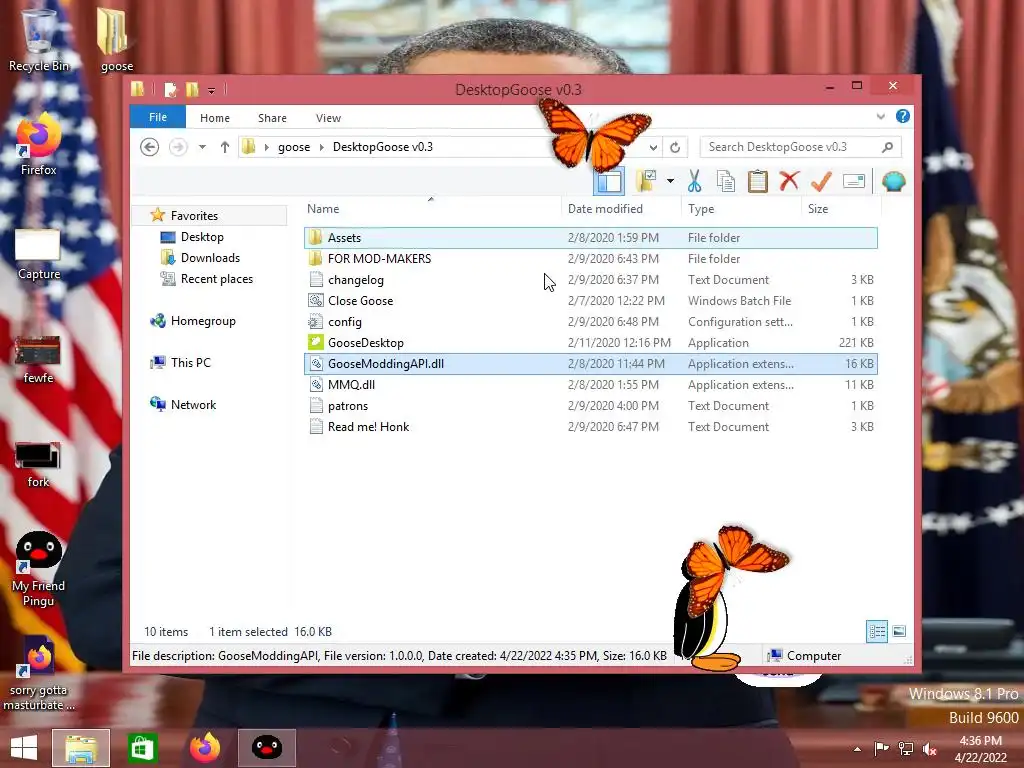
Task: Sort files by Size column header
Action: coord(840,209)
